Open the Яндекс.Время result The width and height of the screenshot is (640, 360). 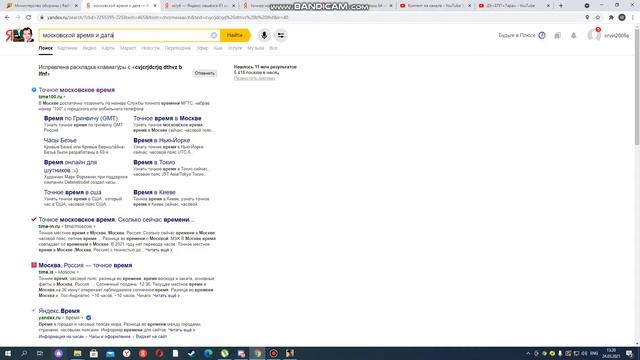pos(59,311)
